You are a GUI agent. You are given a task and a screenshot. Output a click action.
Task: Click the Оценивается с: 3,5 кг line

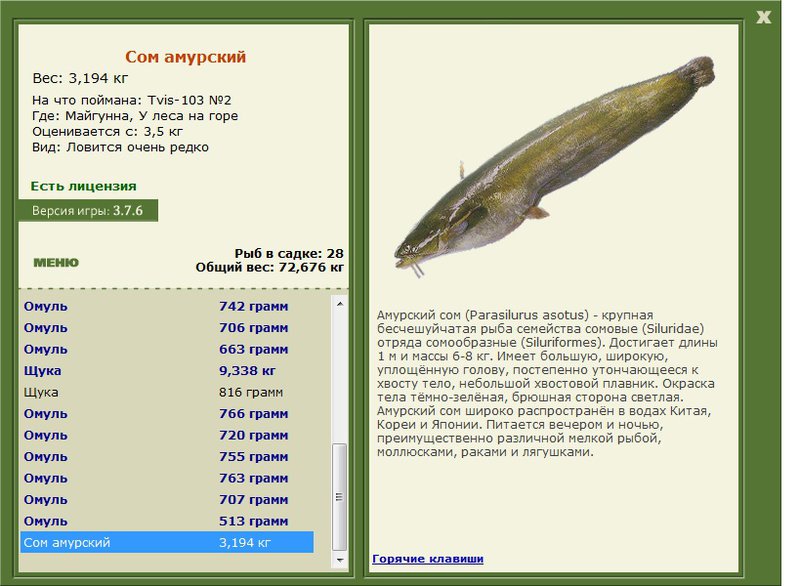(x=107, y=132)
